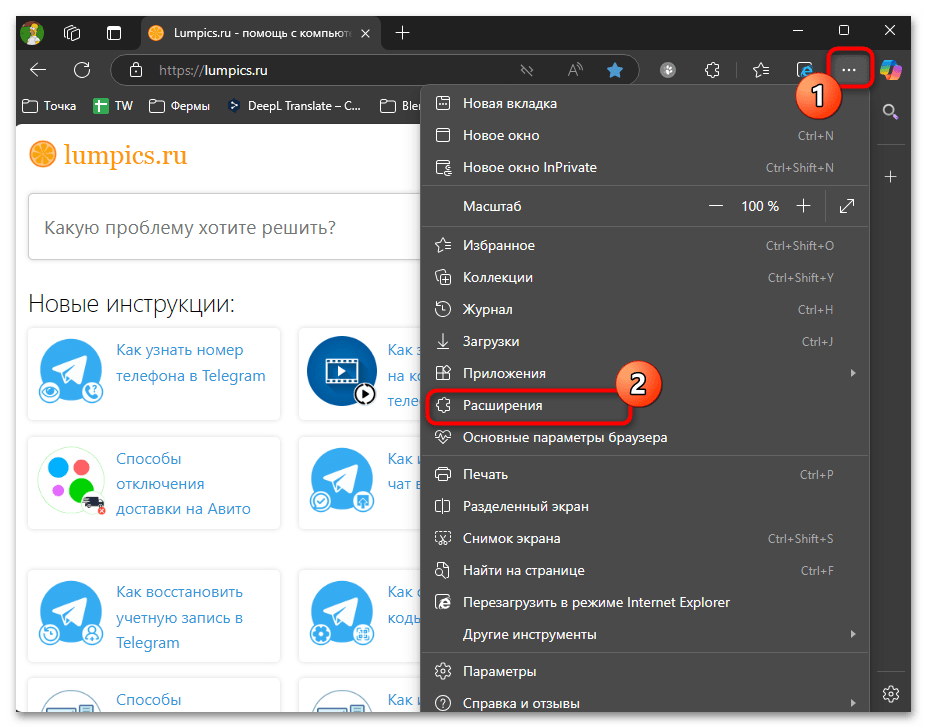927x728 pixels.
Task: Decrease zoom with the minus button
Action: click(x=716, y=206)
